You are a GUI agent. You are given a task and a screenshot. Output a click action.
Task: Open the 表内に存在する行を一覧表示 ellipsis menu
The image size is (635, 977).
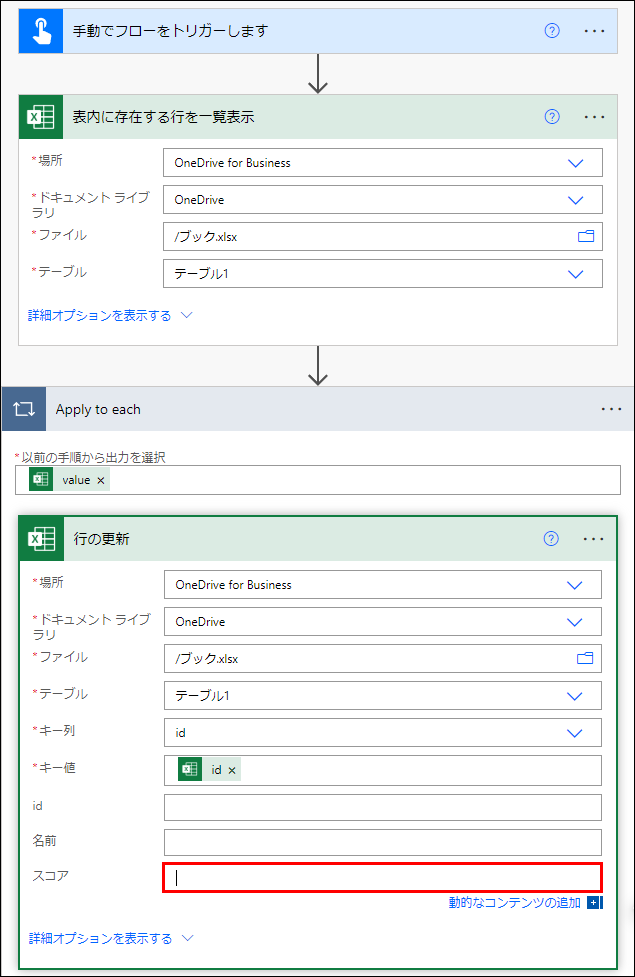594,117
